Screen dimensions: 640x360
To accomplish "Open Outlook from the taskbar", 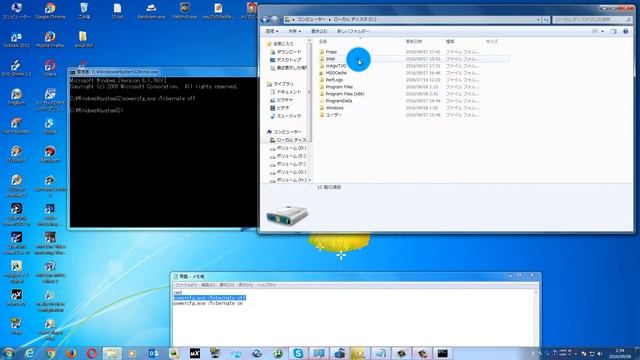I will point(153,353).
